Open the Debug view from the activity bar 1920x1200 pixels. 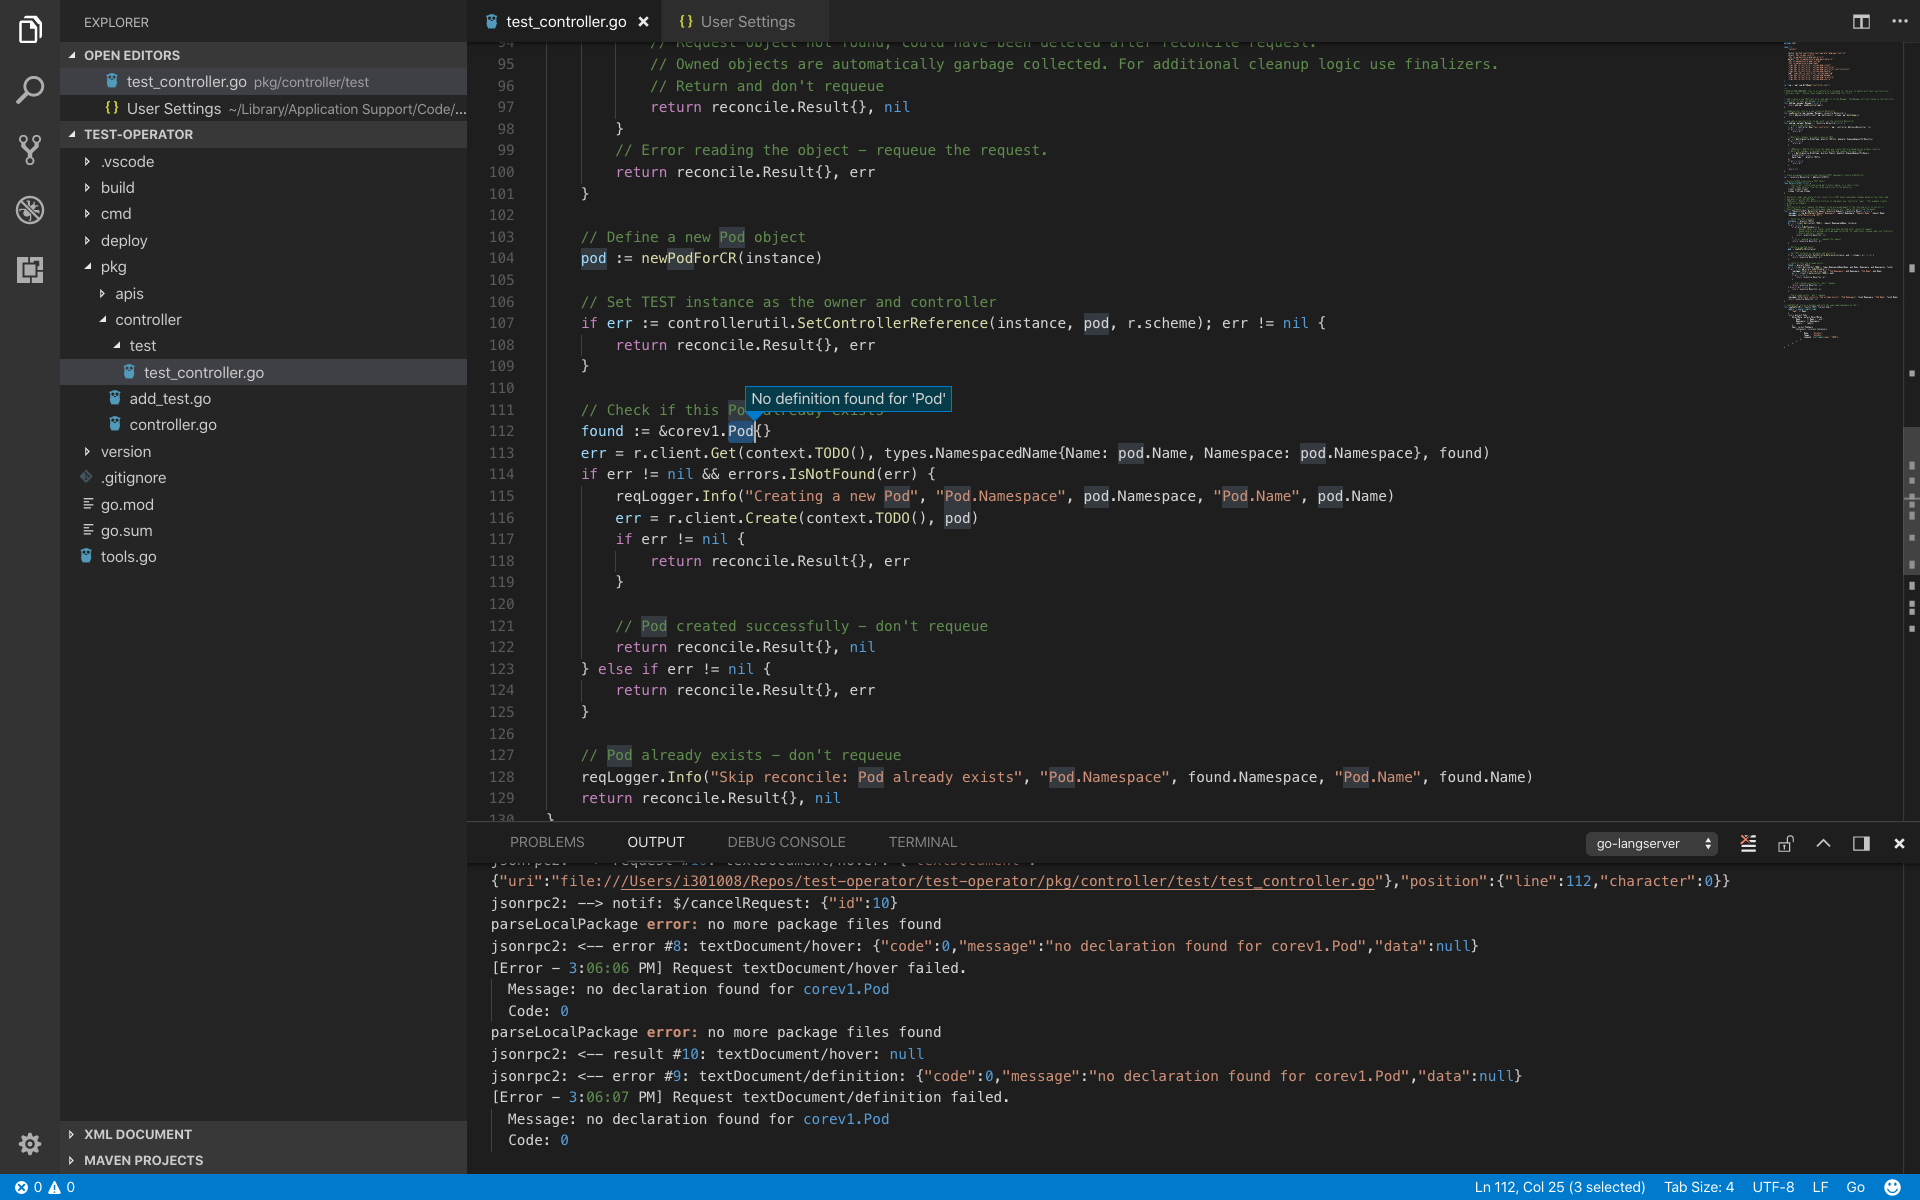coord(30,210)
